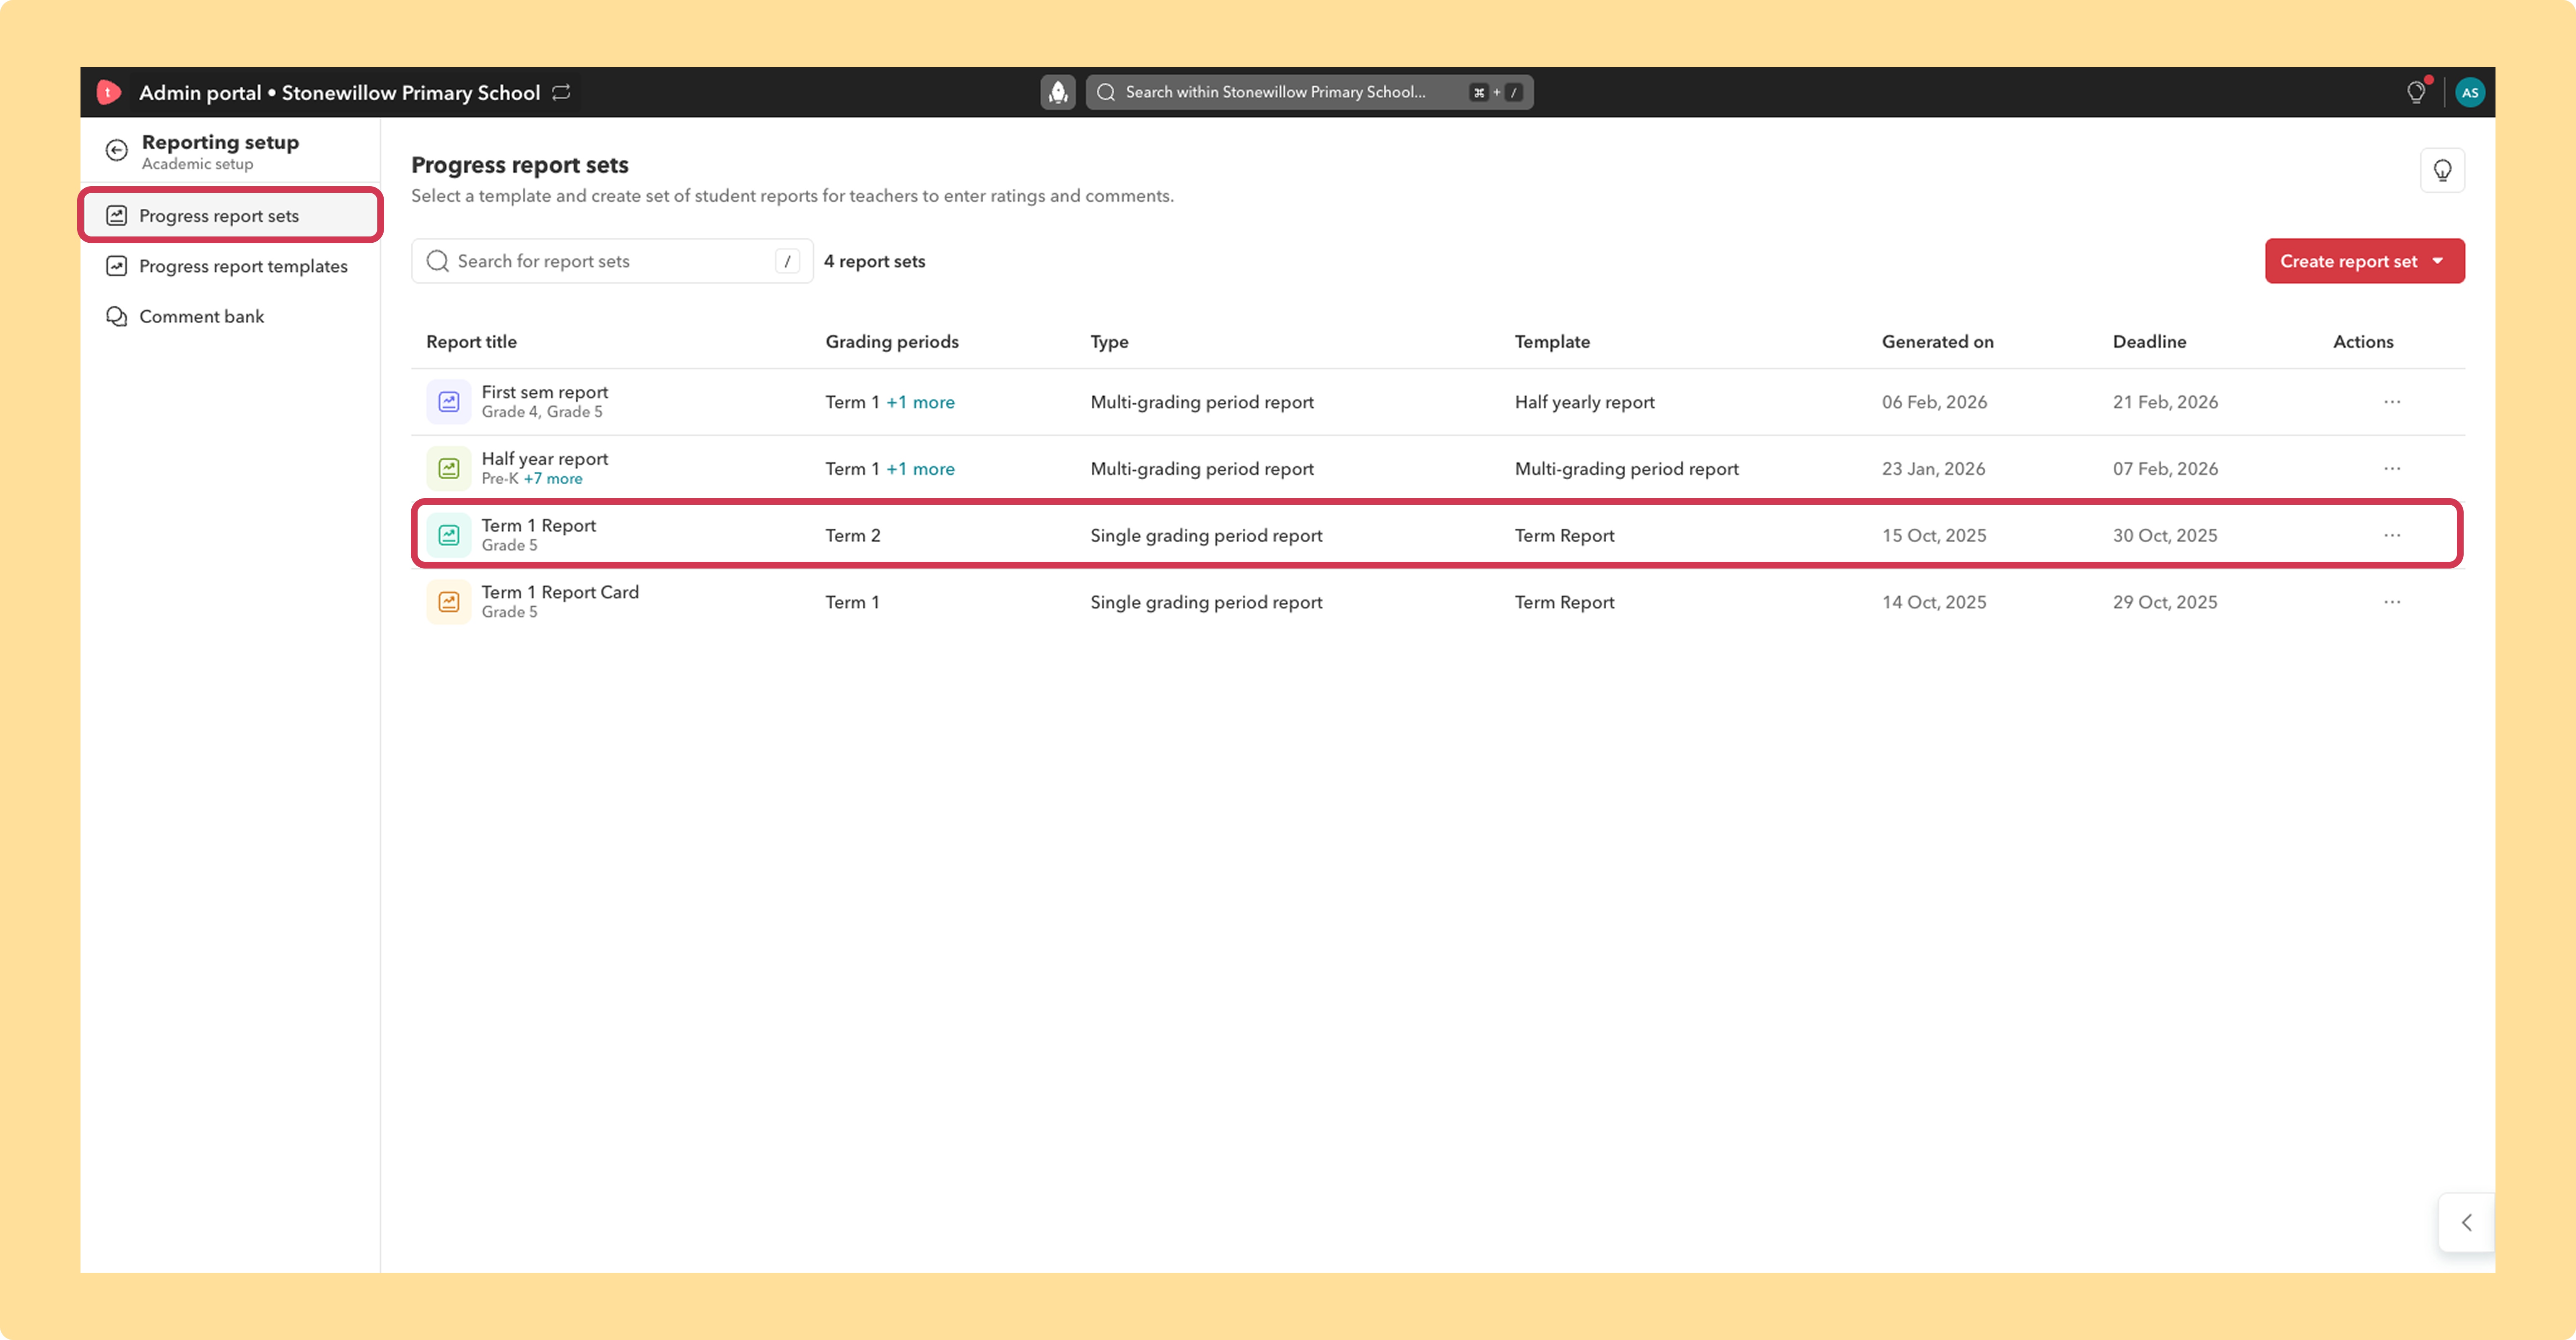Open actions menu for Term 1 Report
The image size is (2576, 1340).
(x=2392, y=535)
